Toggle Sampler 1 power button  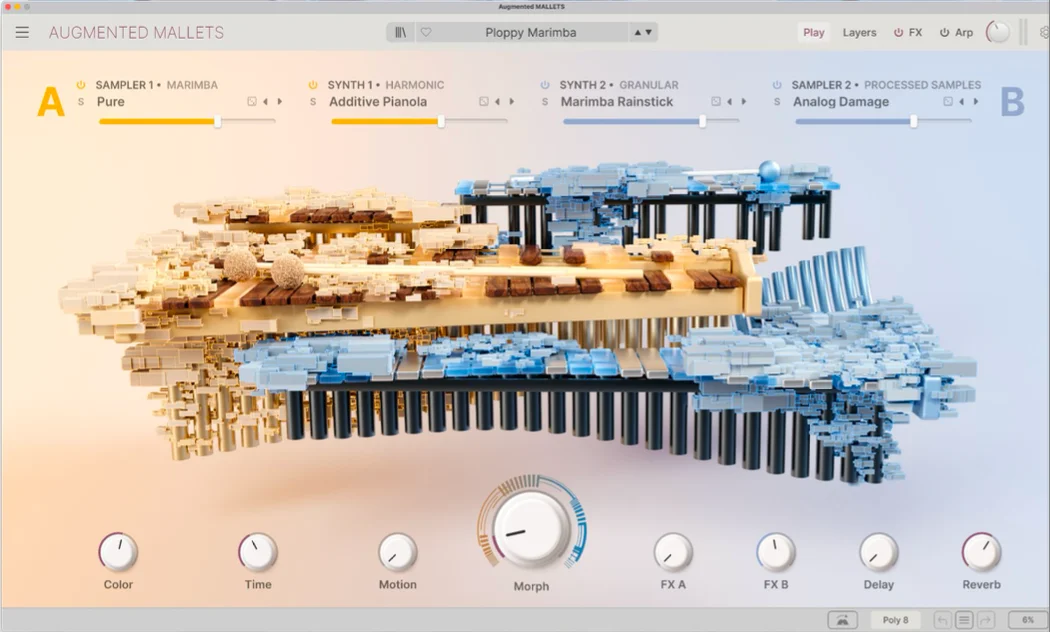[81, 85]
